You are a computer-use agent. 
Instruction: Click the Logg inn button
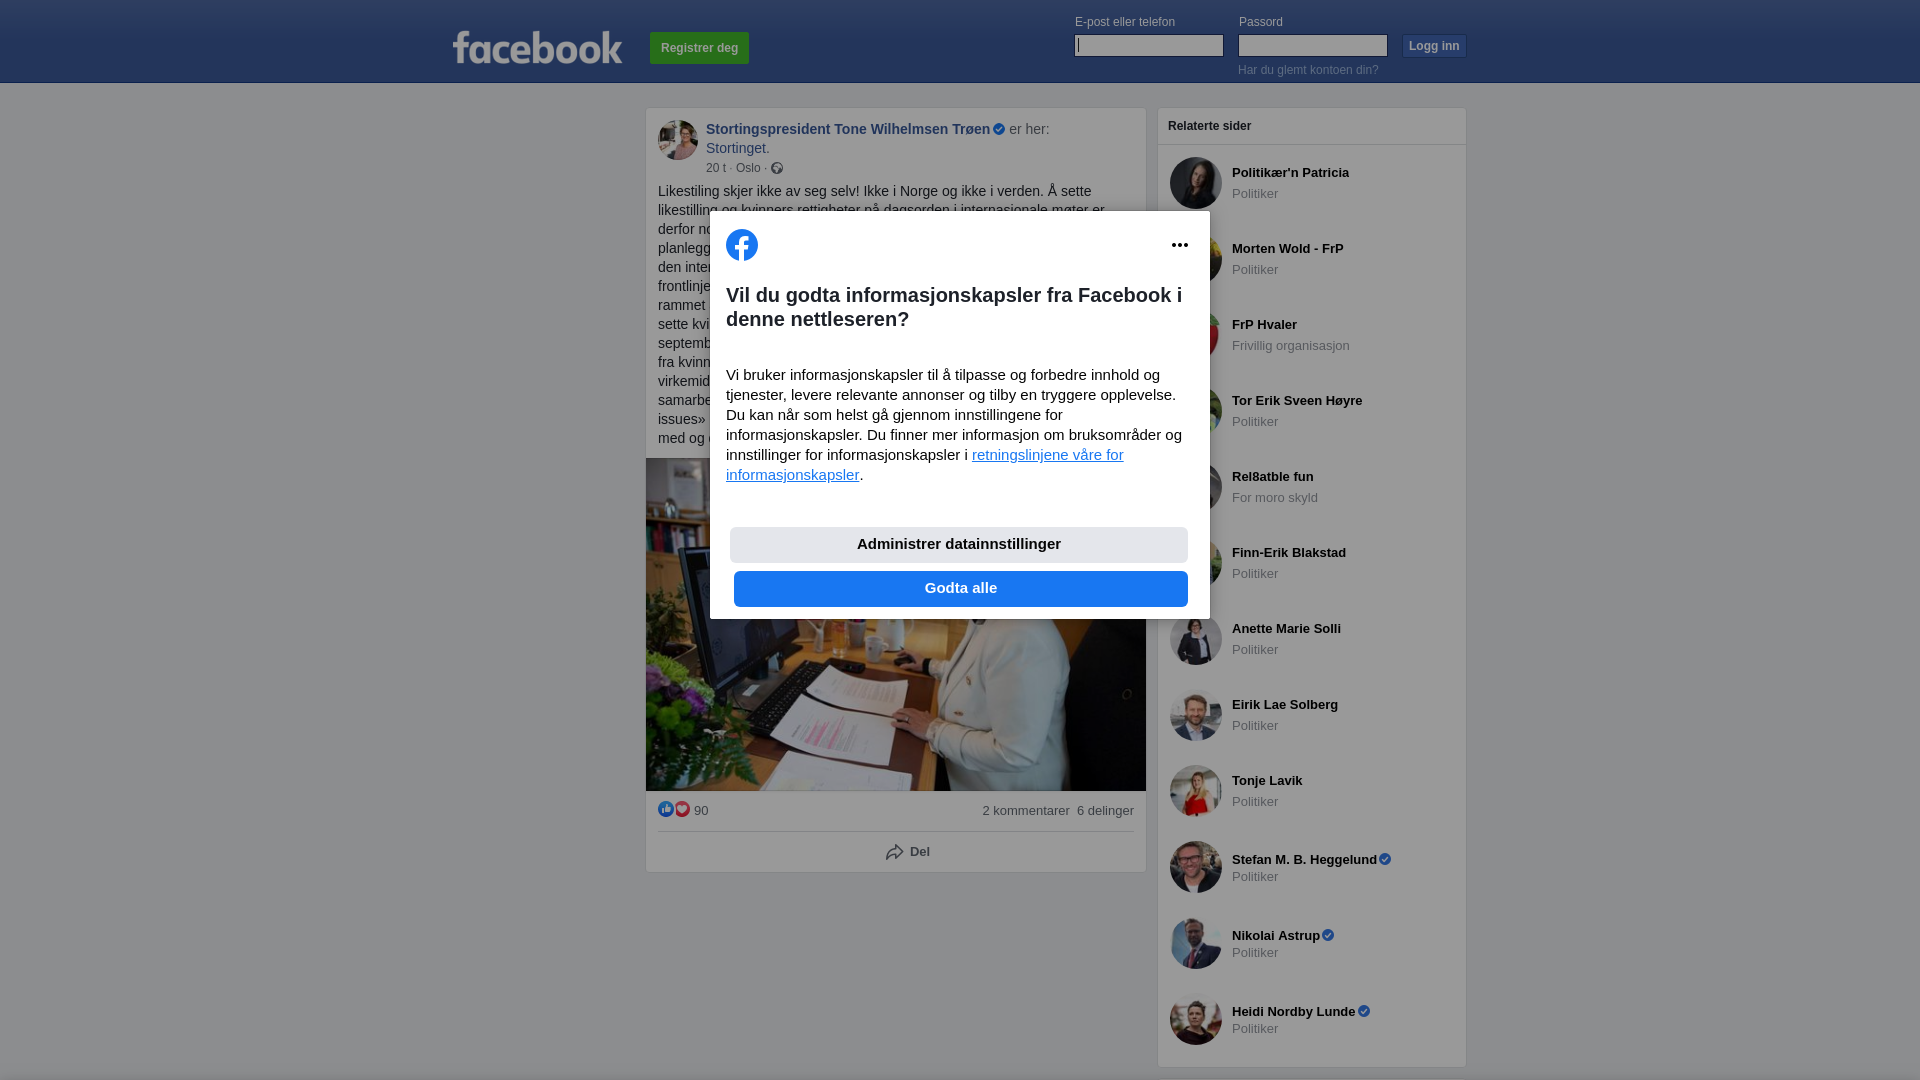pyautogui.click(x=1434, y=46)
